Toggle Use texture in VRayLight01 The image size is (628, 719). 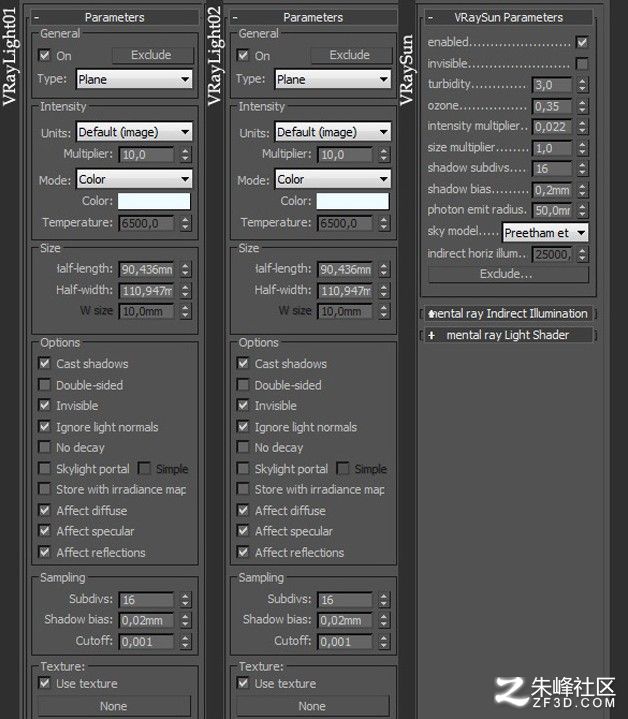click(44, 683)
